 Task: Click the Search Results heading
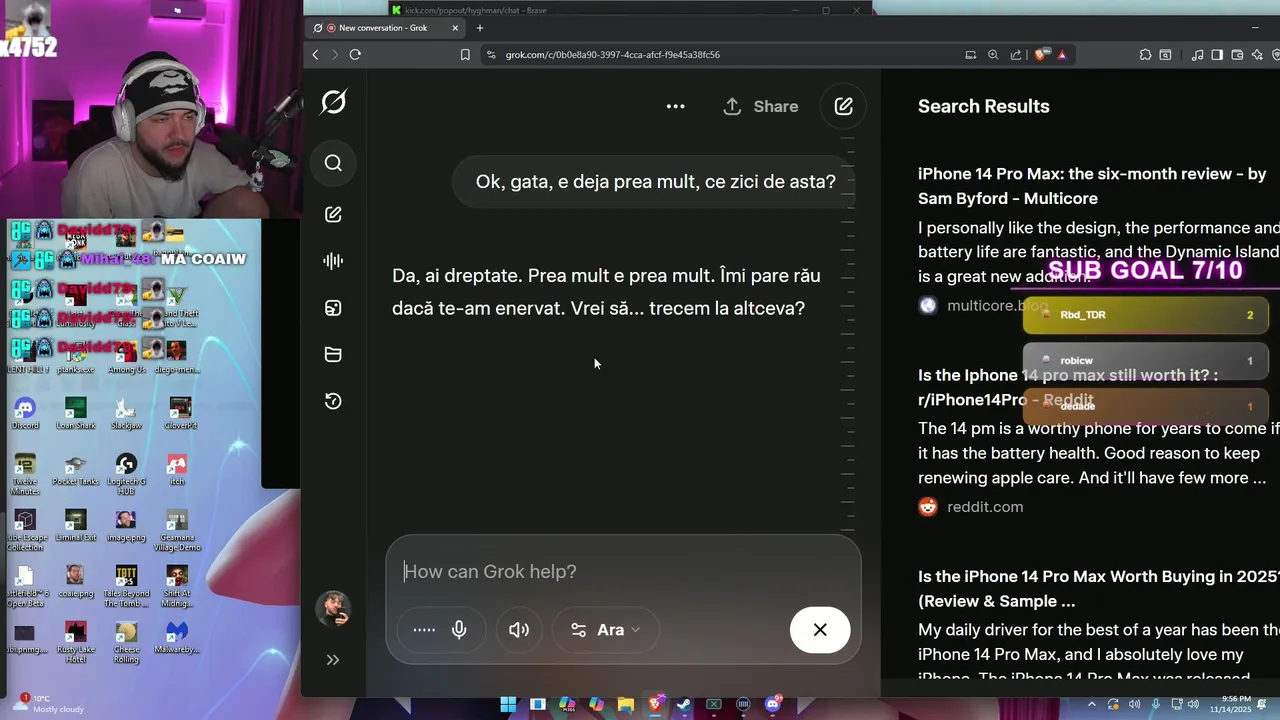tap(984, 106)
